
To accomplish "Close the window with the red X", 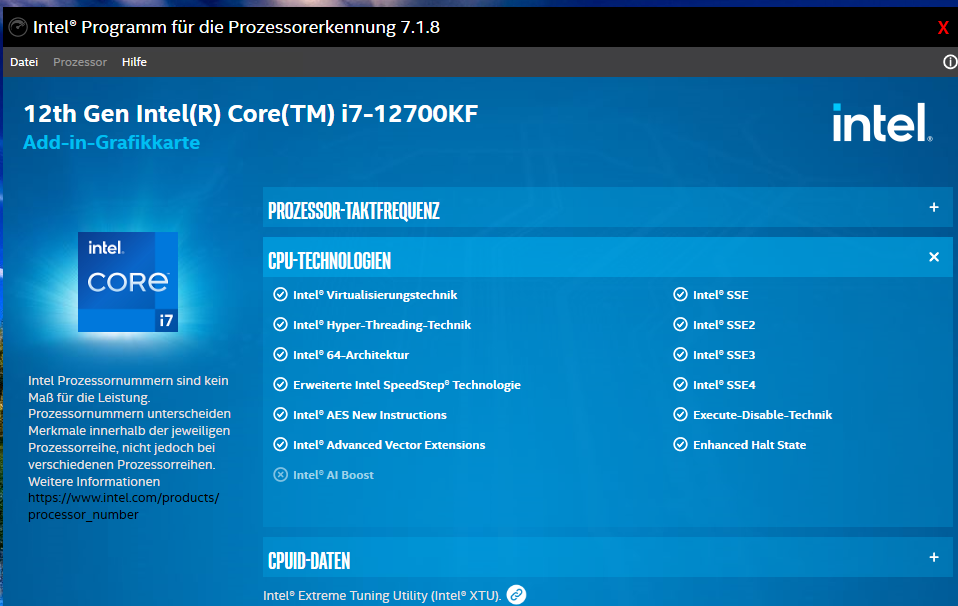I will click(x=943, y=27).
